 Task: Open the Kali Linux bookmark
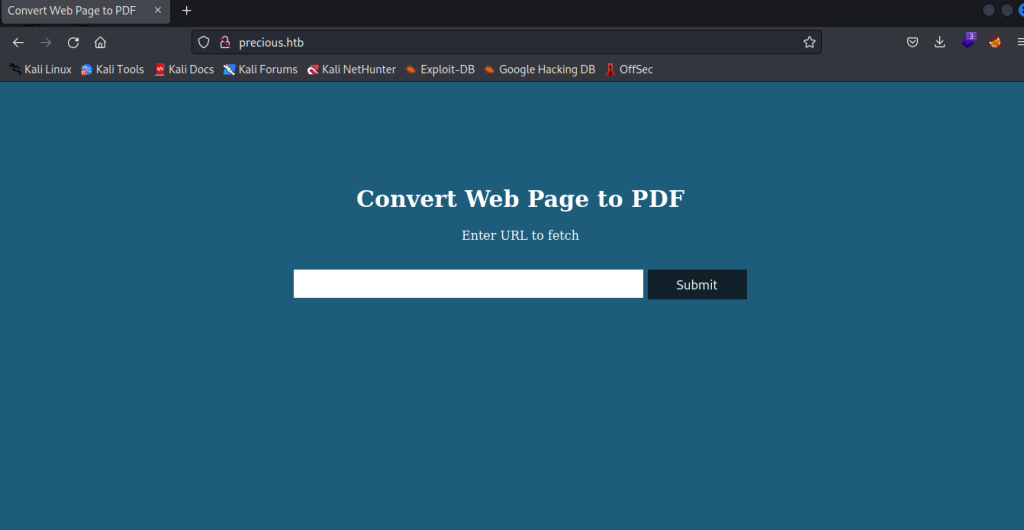pyautogui.click(x=40, y=70)
